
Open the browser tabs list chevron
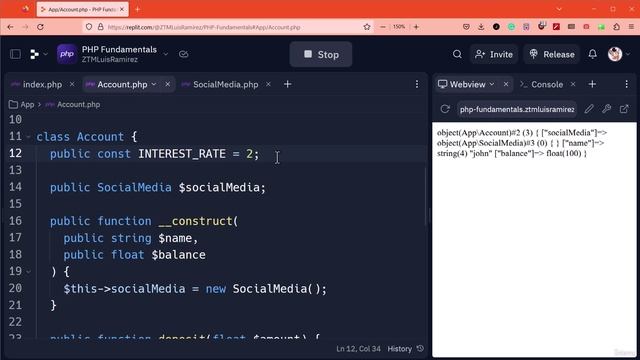pyautogui.click(x=559, y=9)
